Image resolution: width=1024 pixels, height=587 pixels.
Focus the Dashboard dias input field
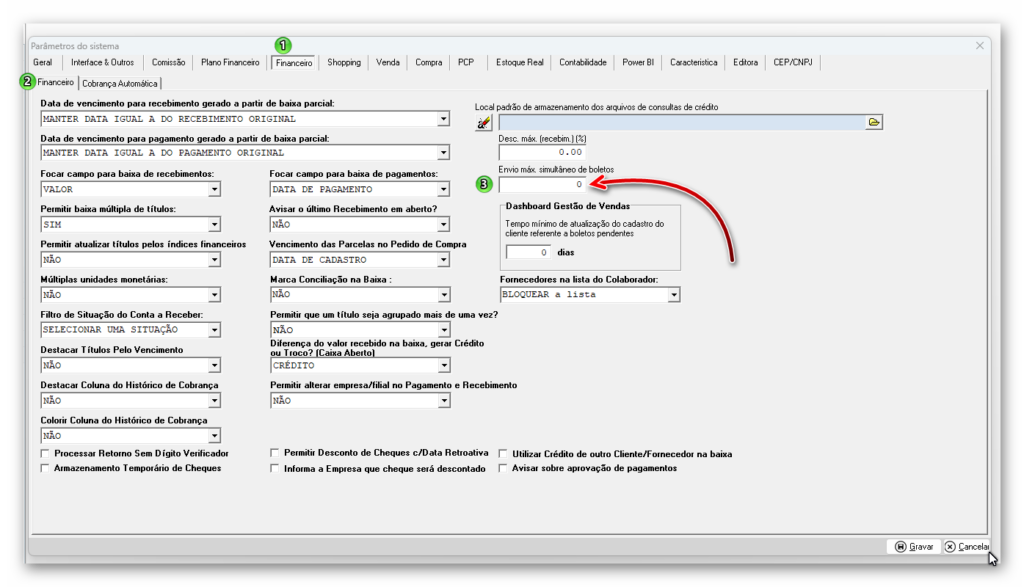click(x=528, y=252)
